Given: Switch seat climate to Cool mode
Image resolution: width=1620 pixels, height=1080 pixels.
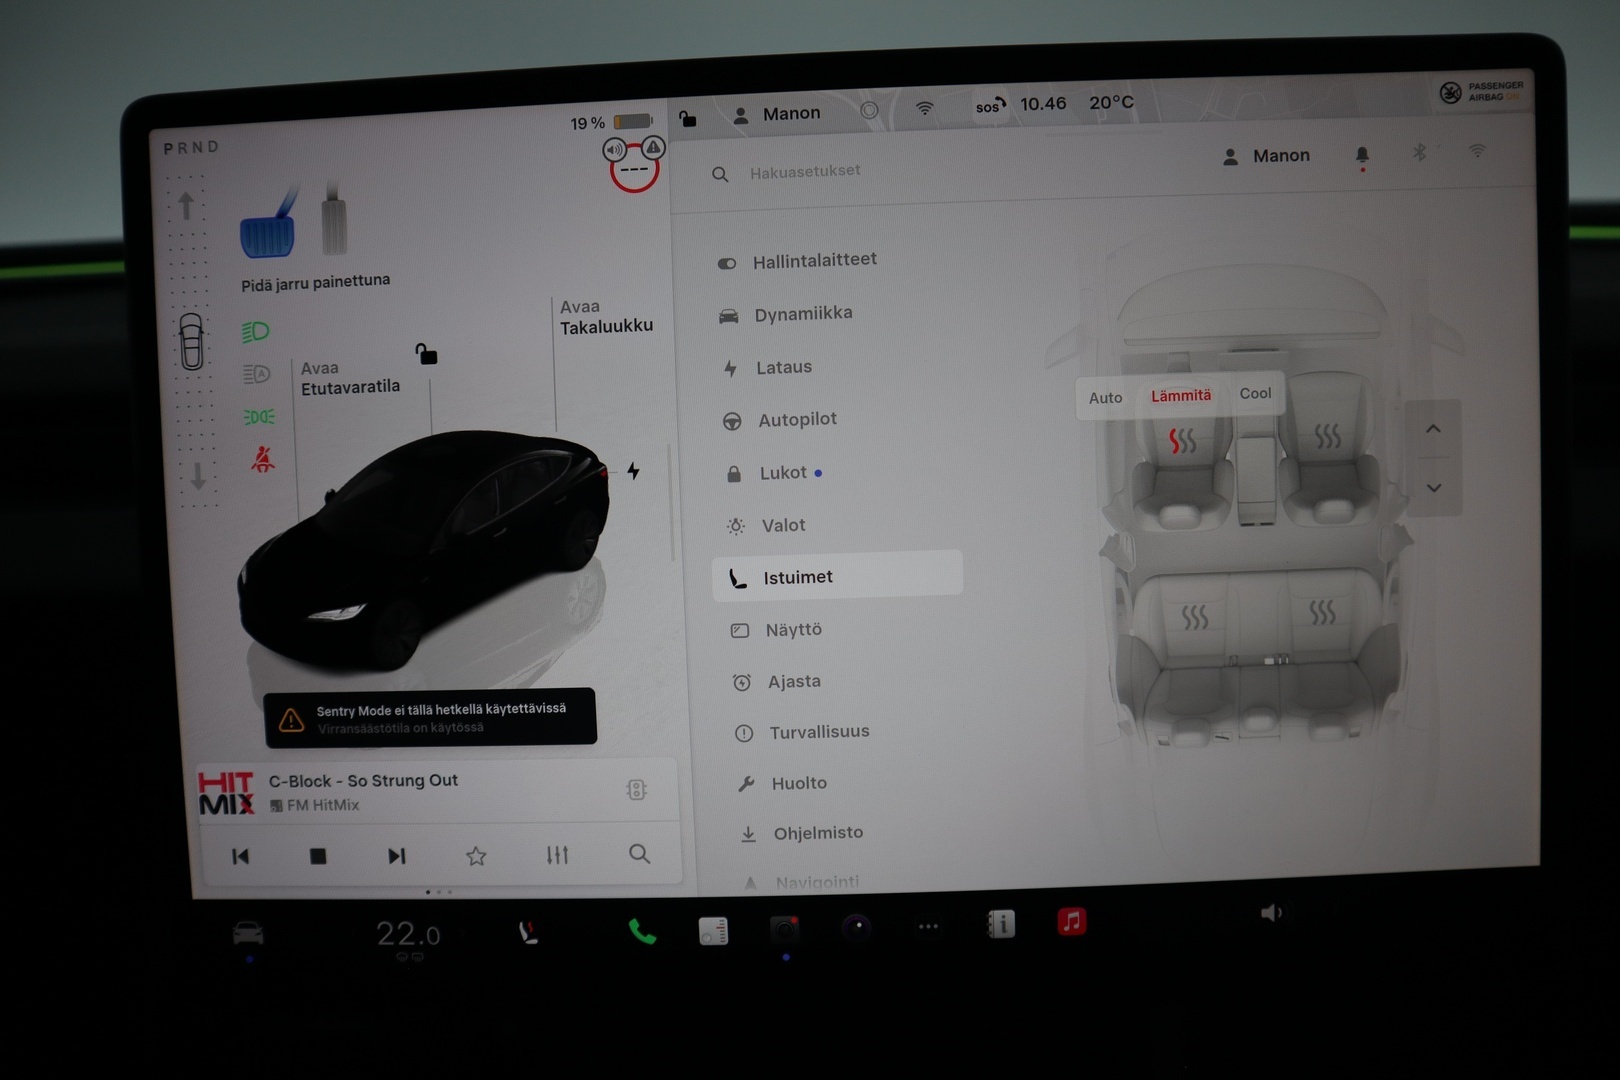Looking at the screenshot, I should point(1255,393).
